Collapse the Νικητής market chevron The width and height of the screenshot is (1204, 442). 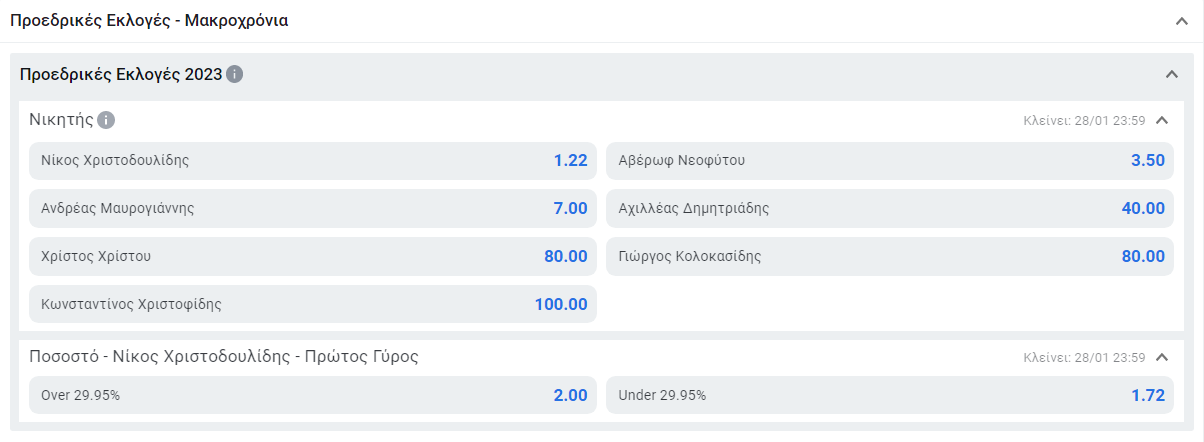click(x=1162, y=120)
